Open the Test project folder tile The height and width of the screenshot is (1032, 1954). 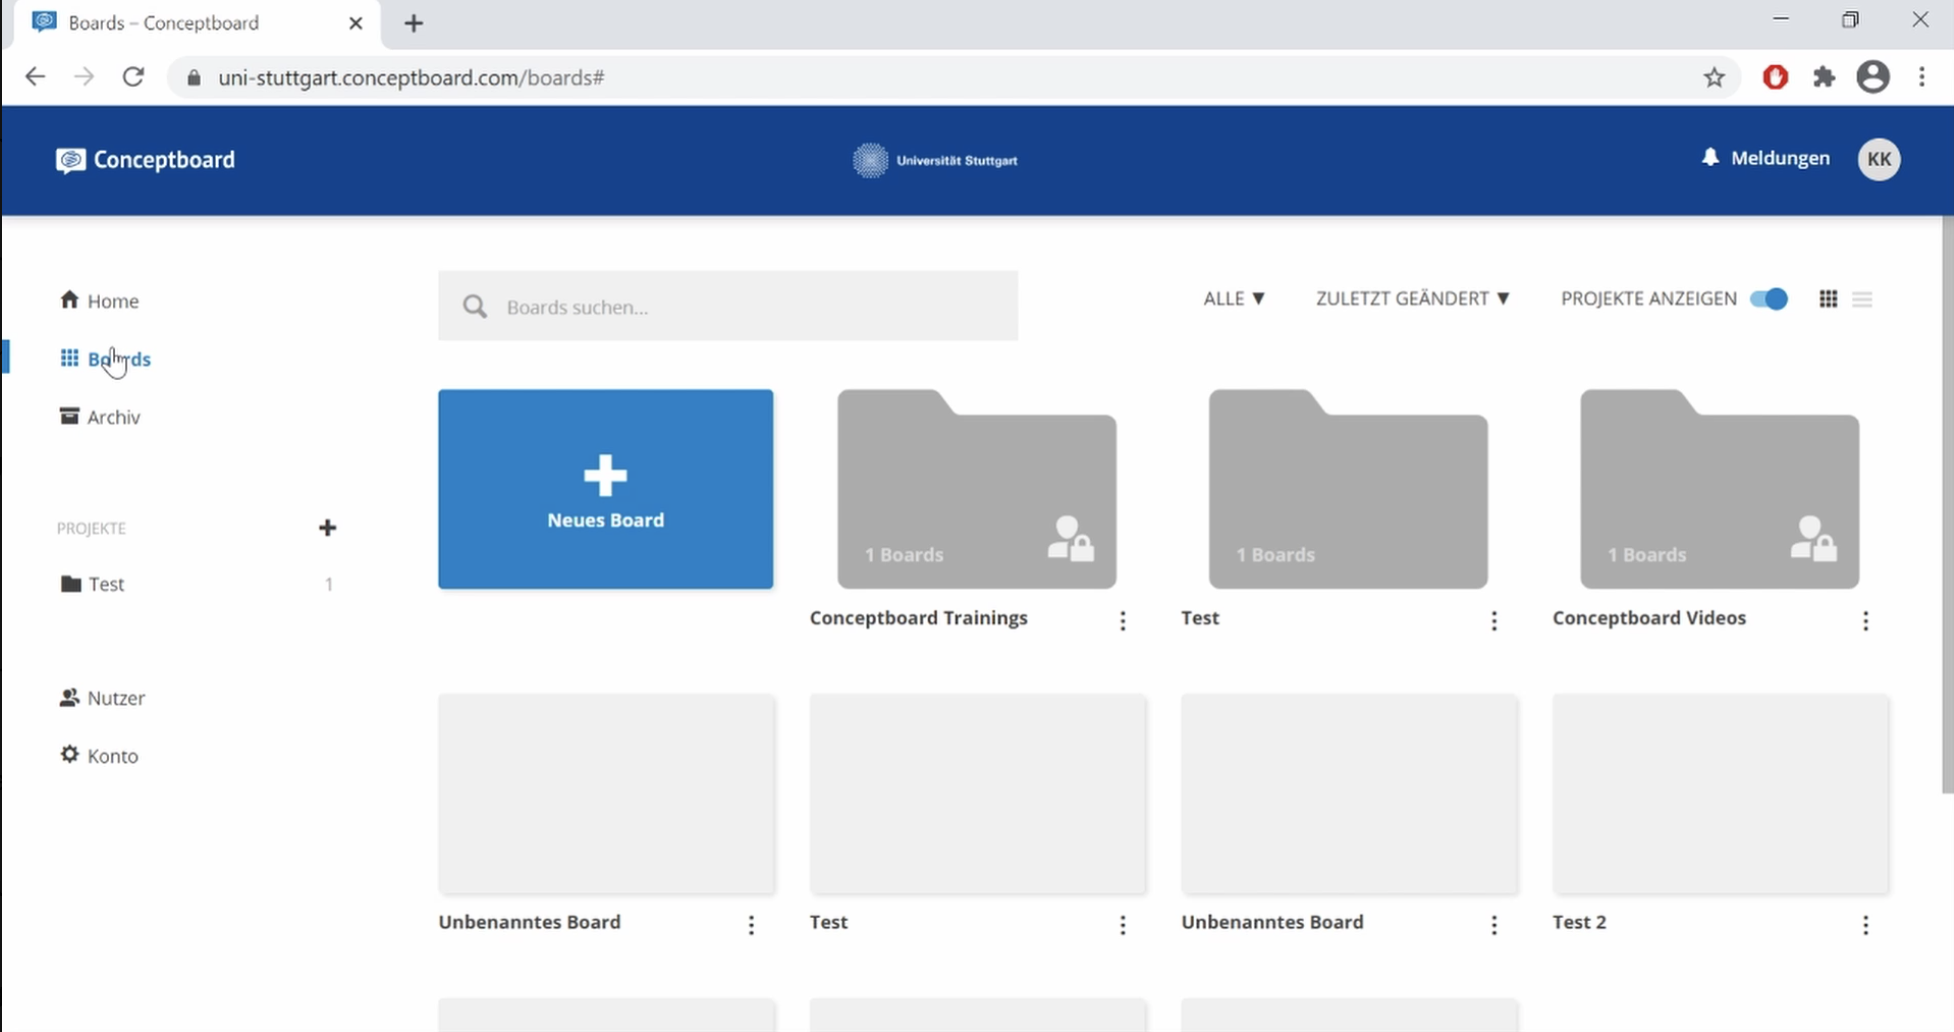pos(1348,489)
